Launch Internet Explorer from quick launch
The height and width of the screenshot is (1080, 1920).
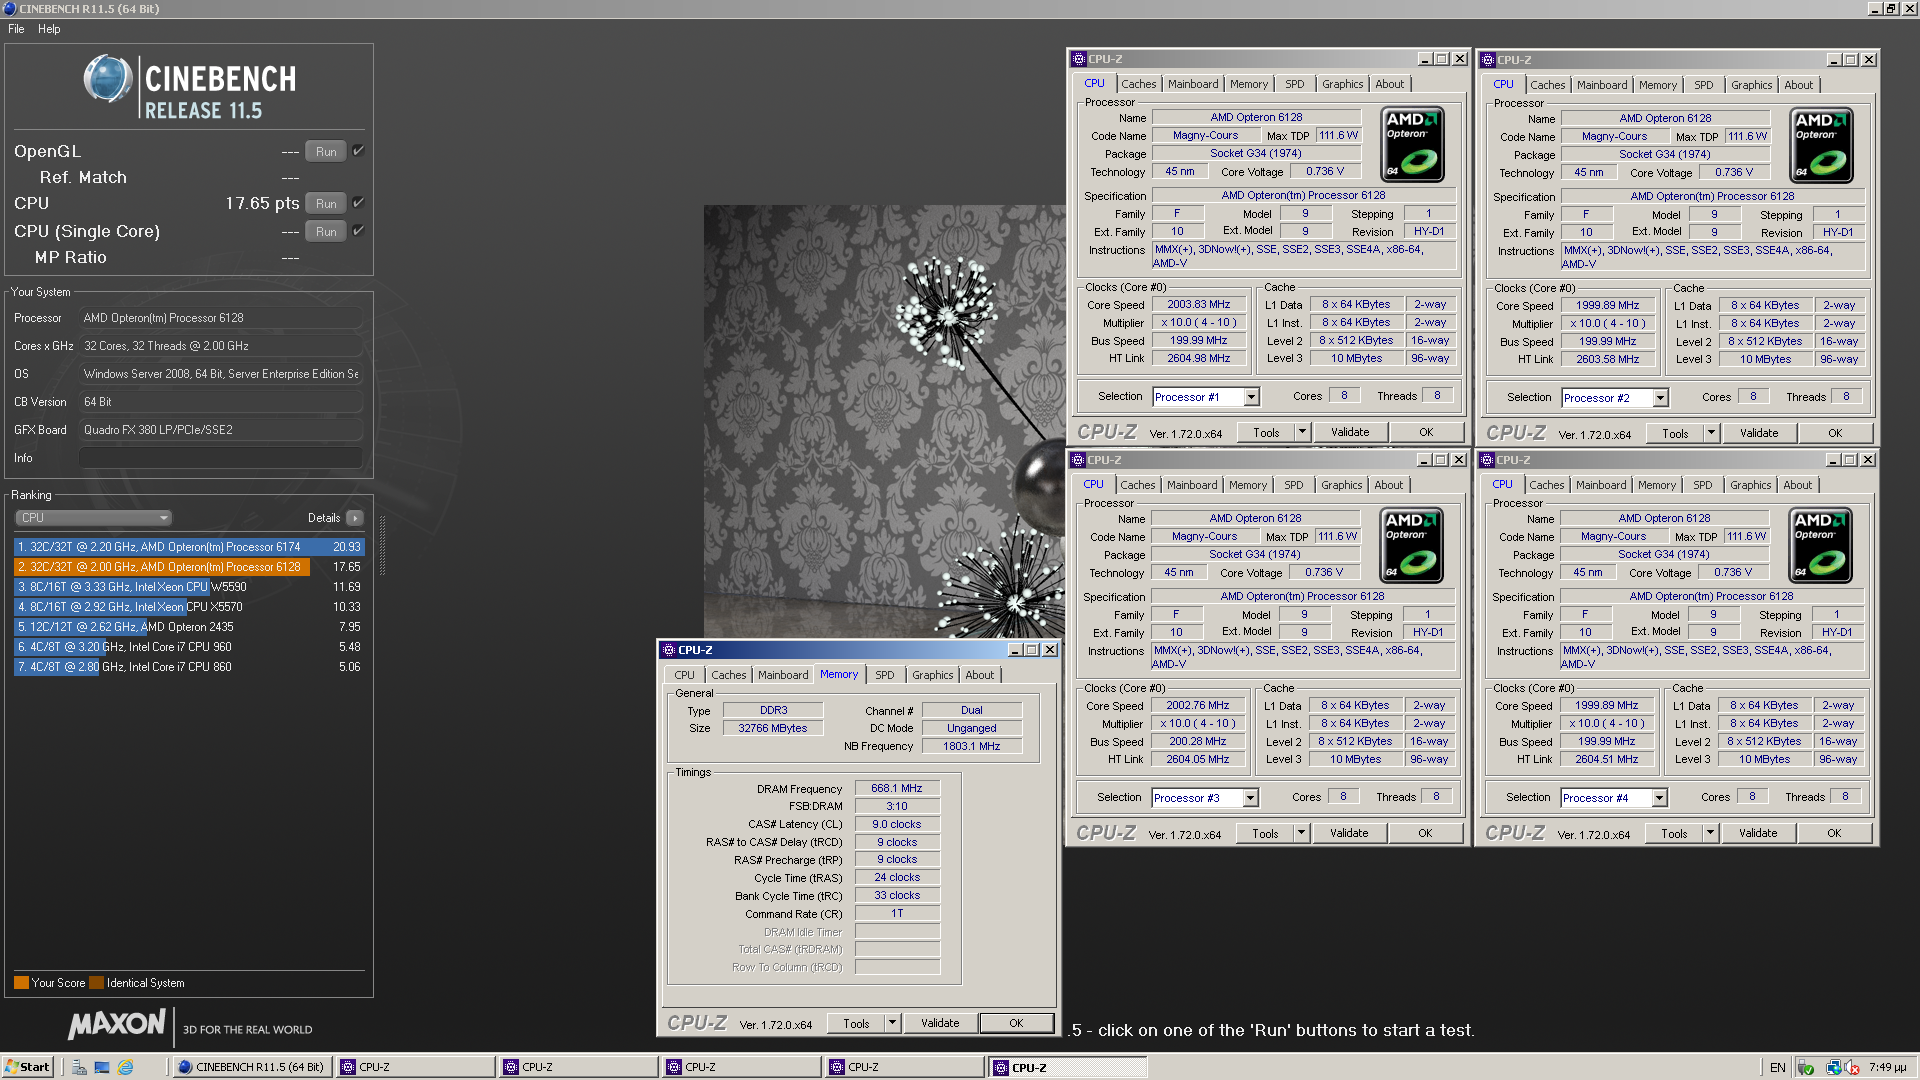click(x=125, y=1067)
